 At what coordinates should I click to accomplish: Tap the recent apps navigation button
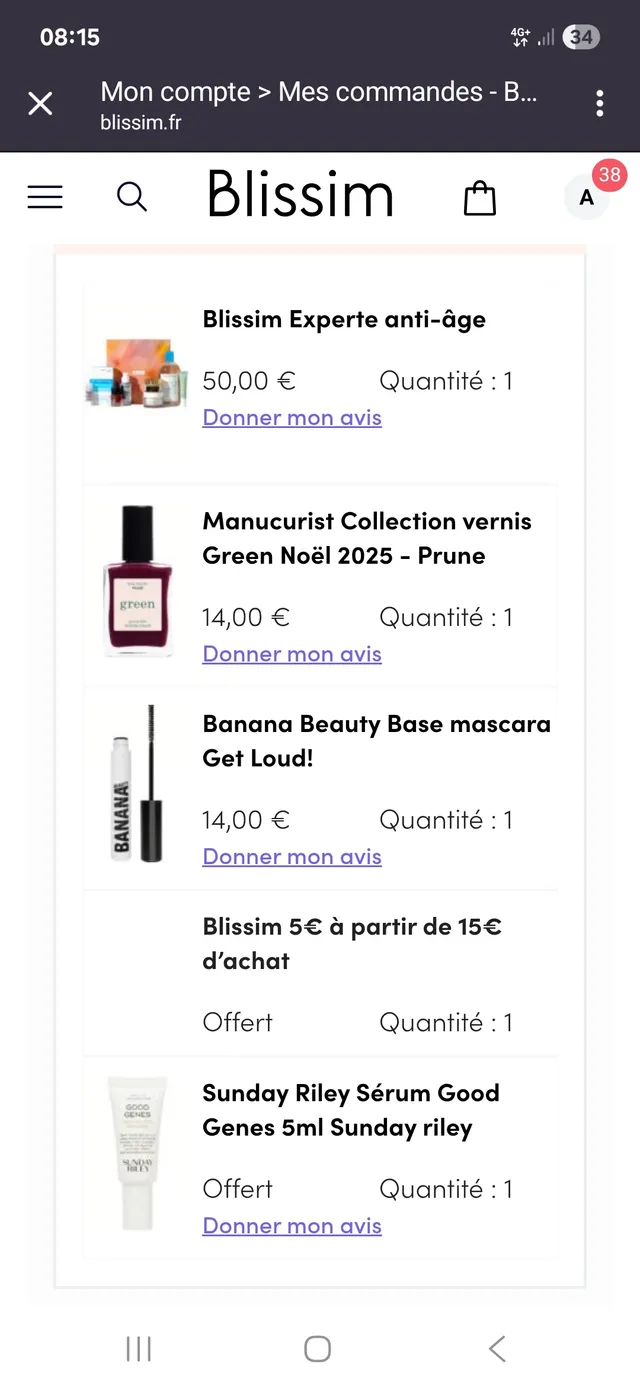pos(138,1348)
